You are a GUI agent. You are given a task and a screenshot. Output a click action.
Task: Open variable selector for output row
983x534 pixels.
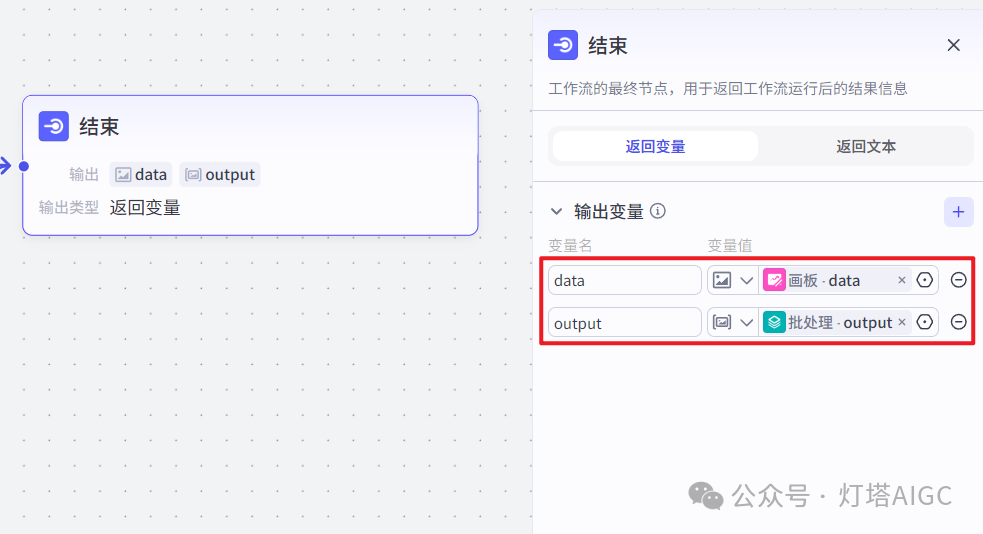tap(925, 322)
